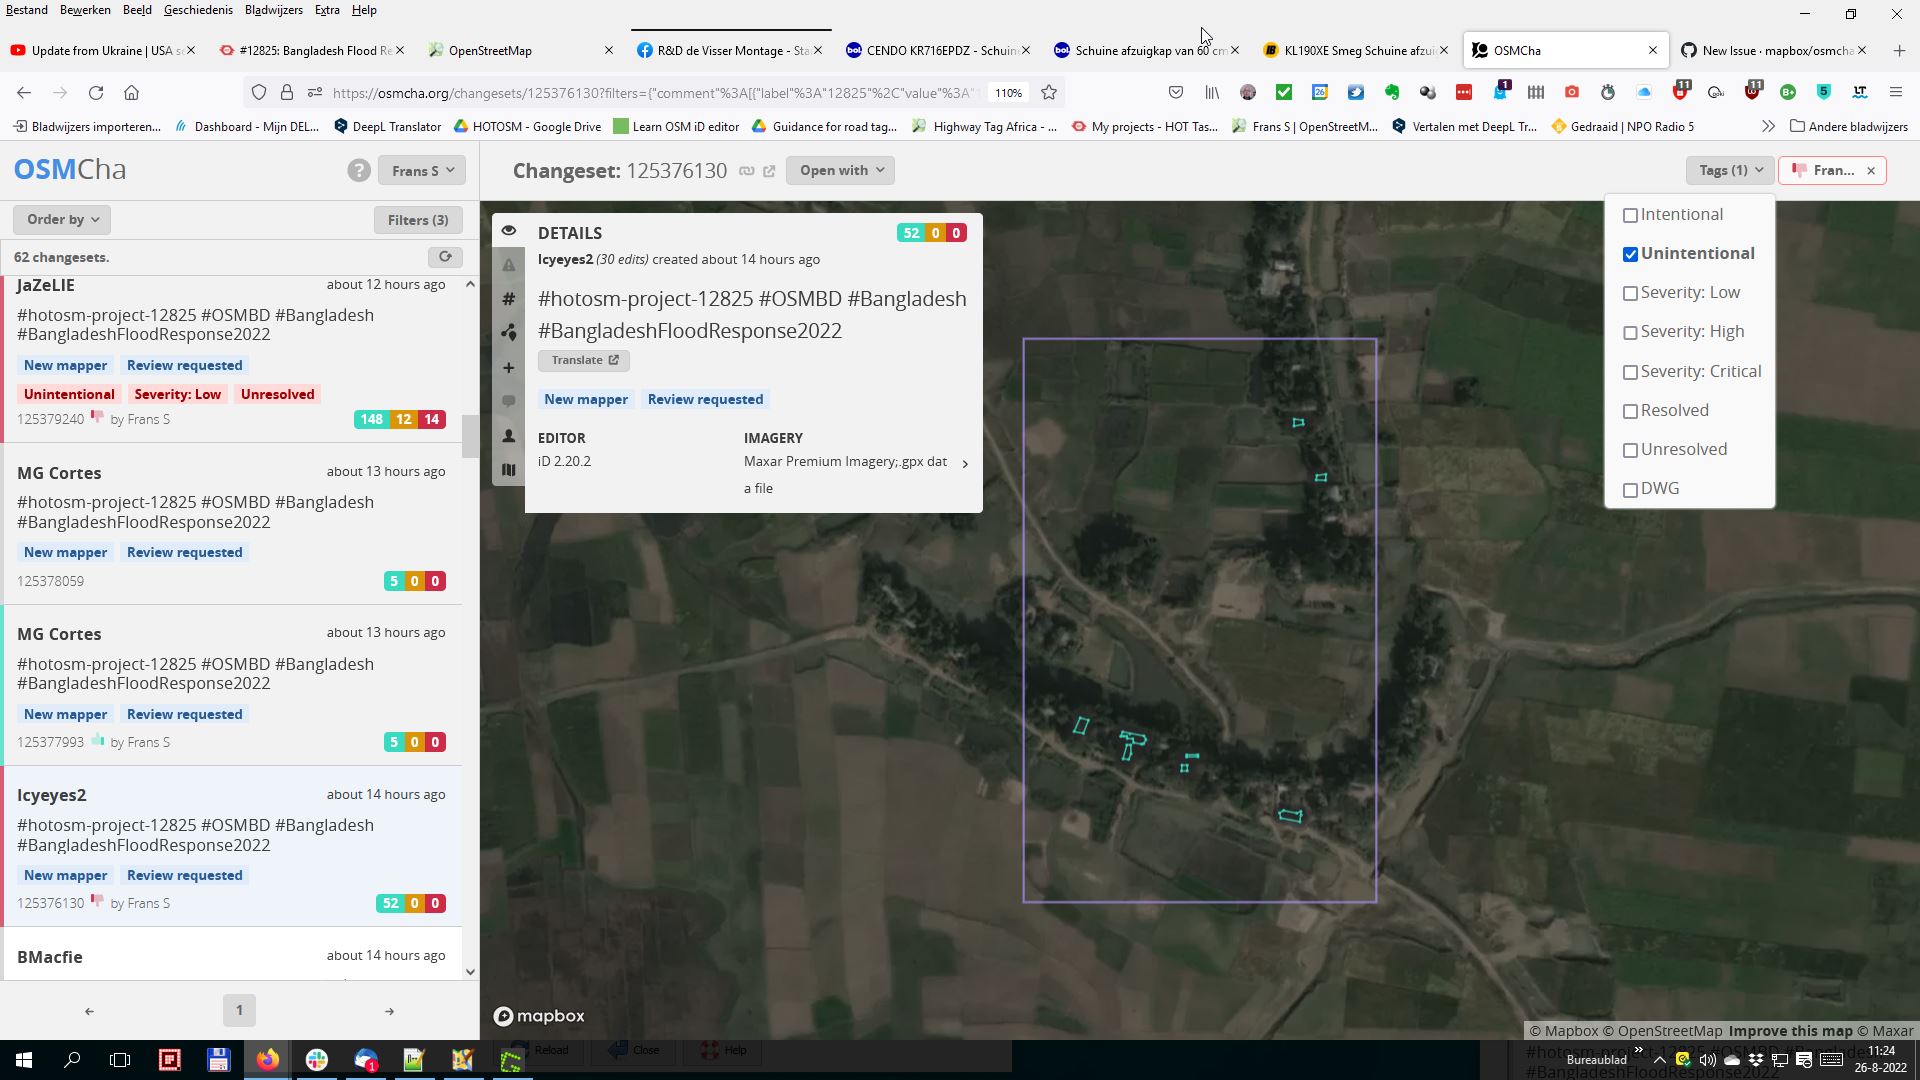Image resolution: width=1920 pixels, height=1080 pixels.
Task: Click the 52 created count badge
Action: (x=910, y=233)
